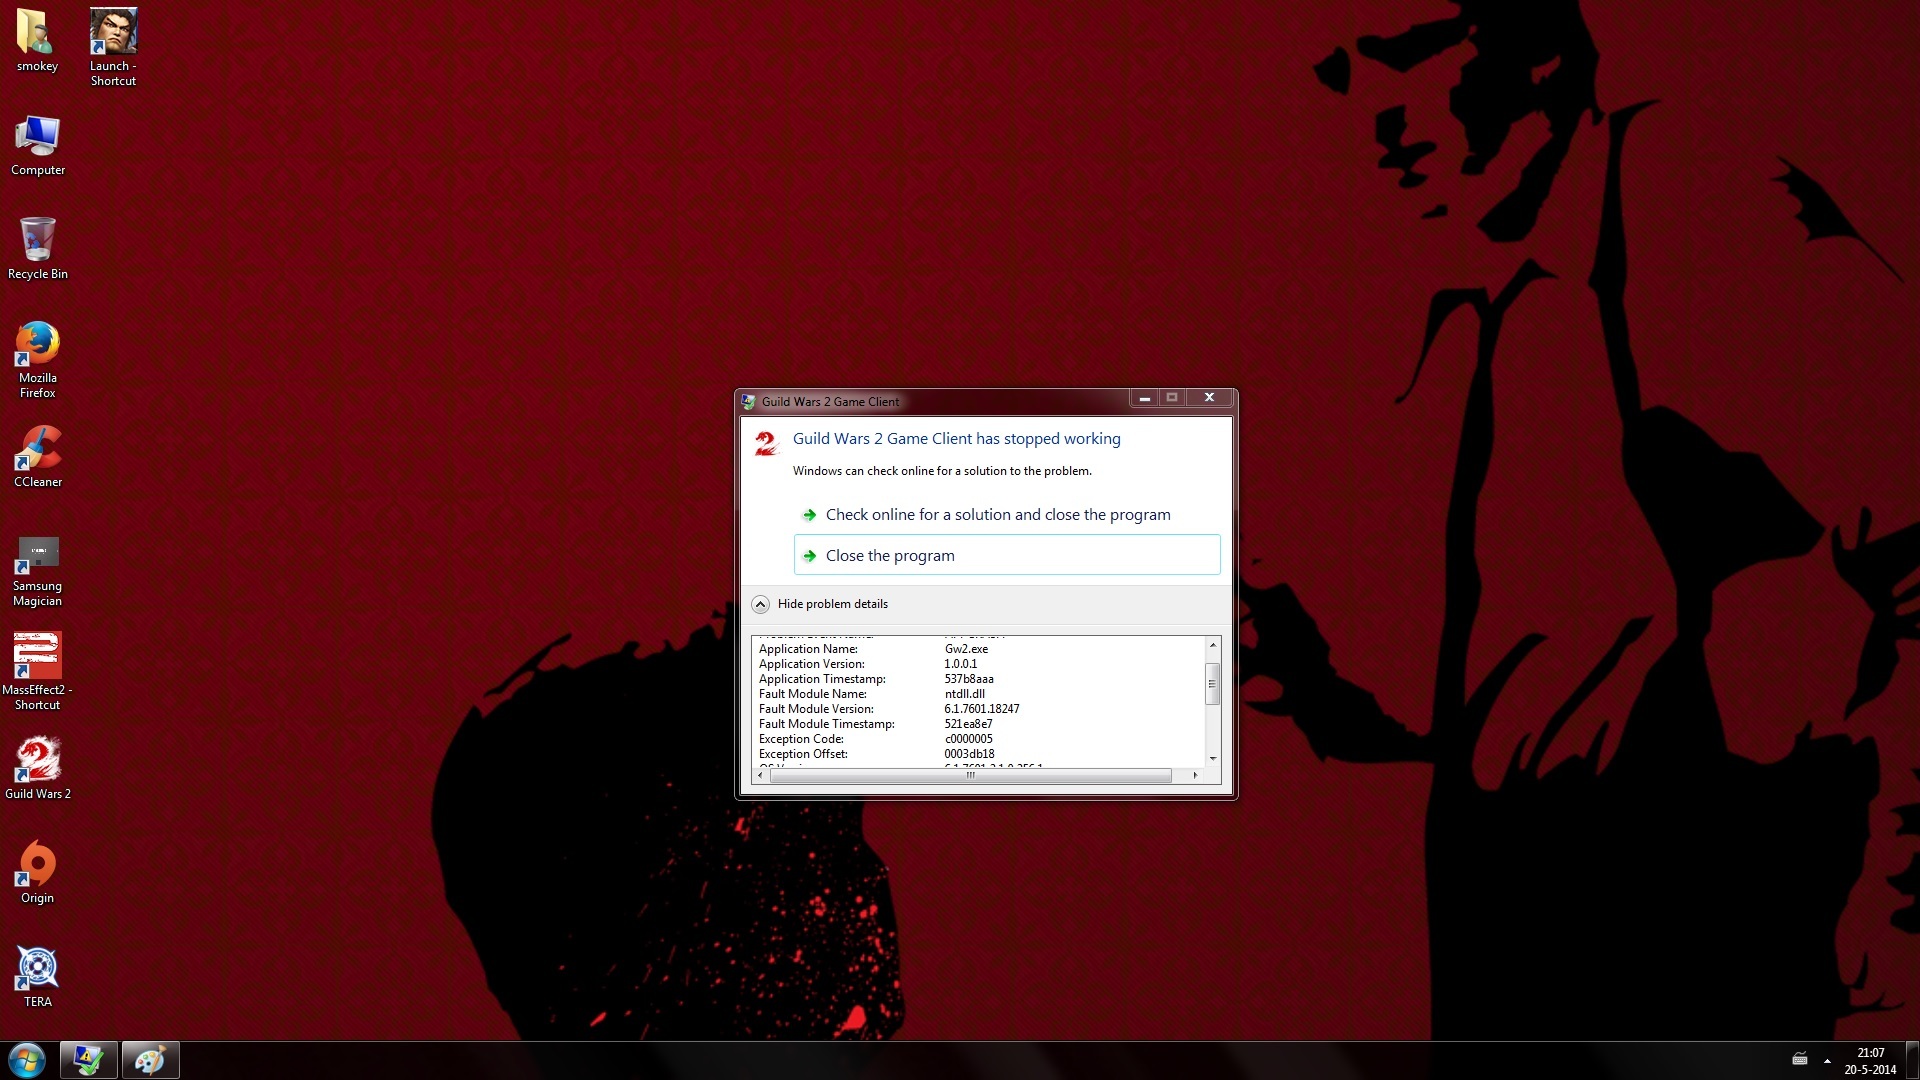Close the Guild Wars 2 crash dialog window

click(1209, 398)
